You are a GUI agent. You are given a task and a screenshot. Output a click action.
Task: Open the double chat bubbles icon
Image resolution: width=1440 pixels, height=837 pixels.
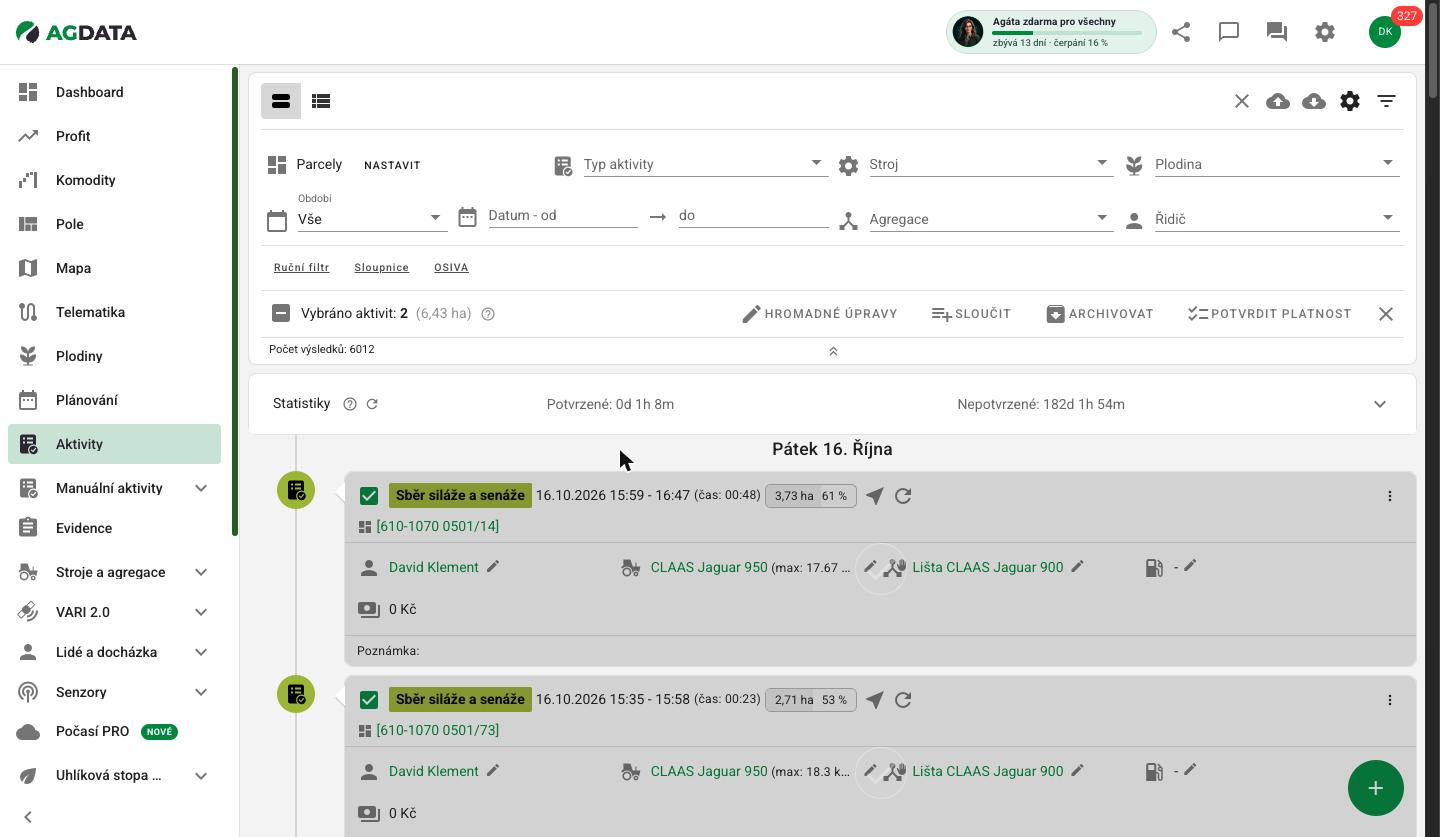1277,32
